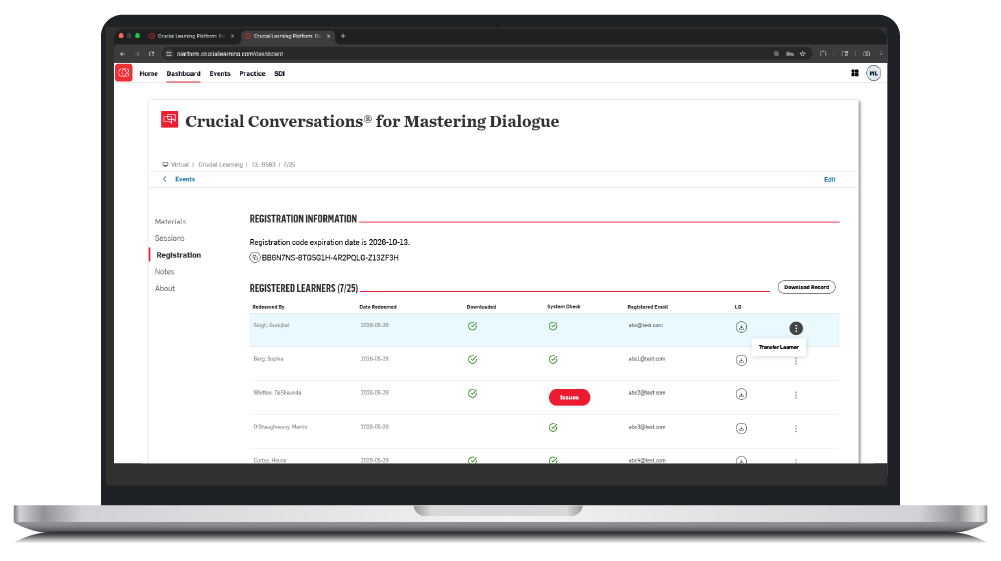1001x561 pixels.
Task: Click email abc@test.com
Action: (x=645, y=325)
